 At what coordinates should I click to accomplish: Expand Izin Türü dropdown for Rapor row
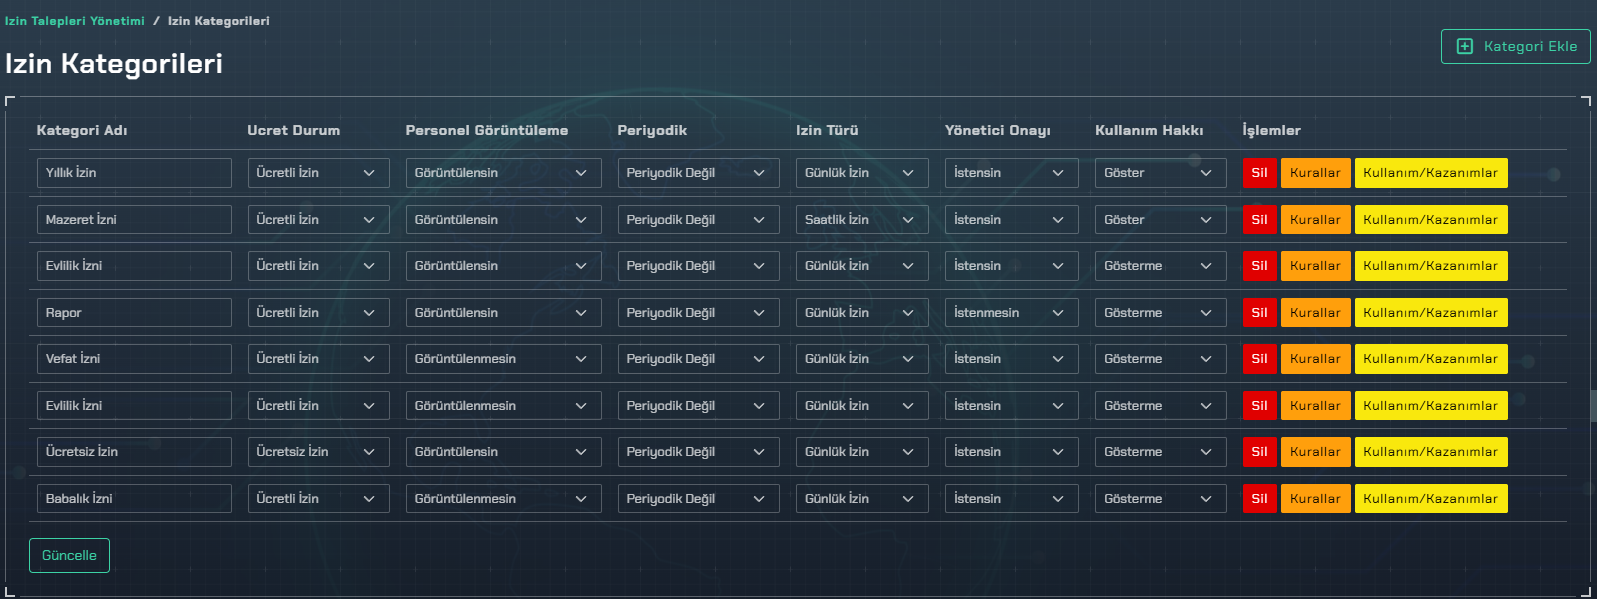[860, 313]
